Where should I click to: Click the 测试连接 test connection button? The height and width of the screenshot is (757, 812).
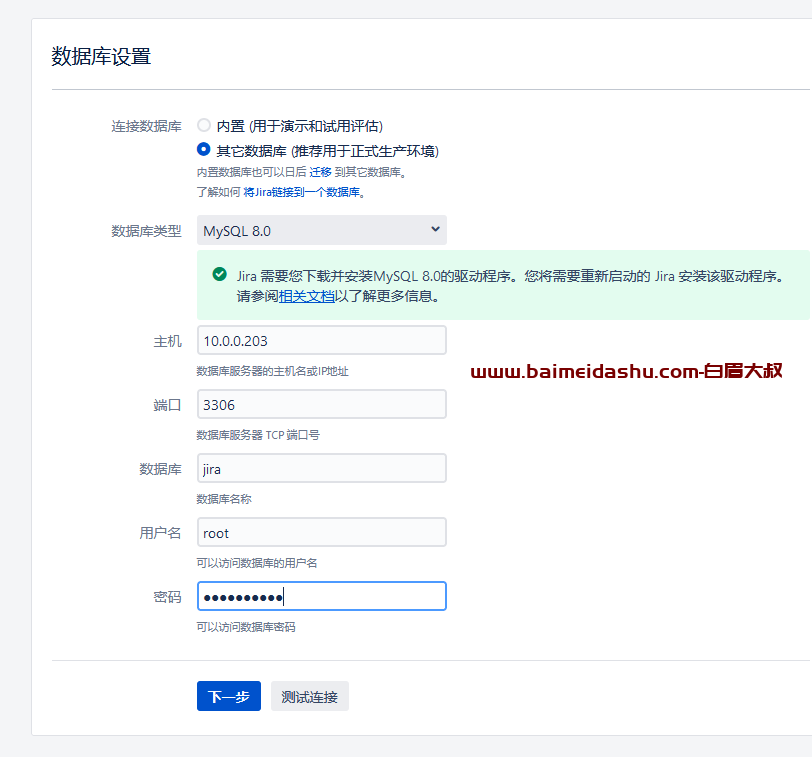tap(310, 696)
